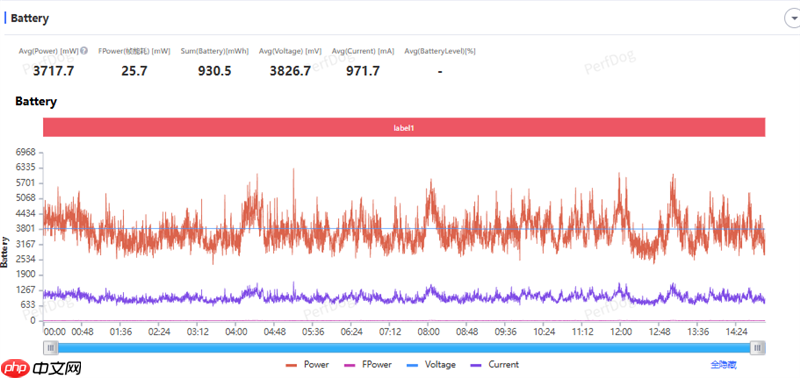This screenshot has height=378, width=800.
Task: Click the 08:00 tick on the time axis
Action: (x=429, y=332)
